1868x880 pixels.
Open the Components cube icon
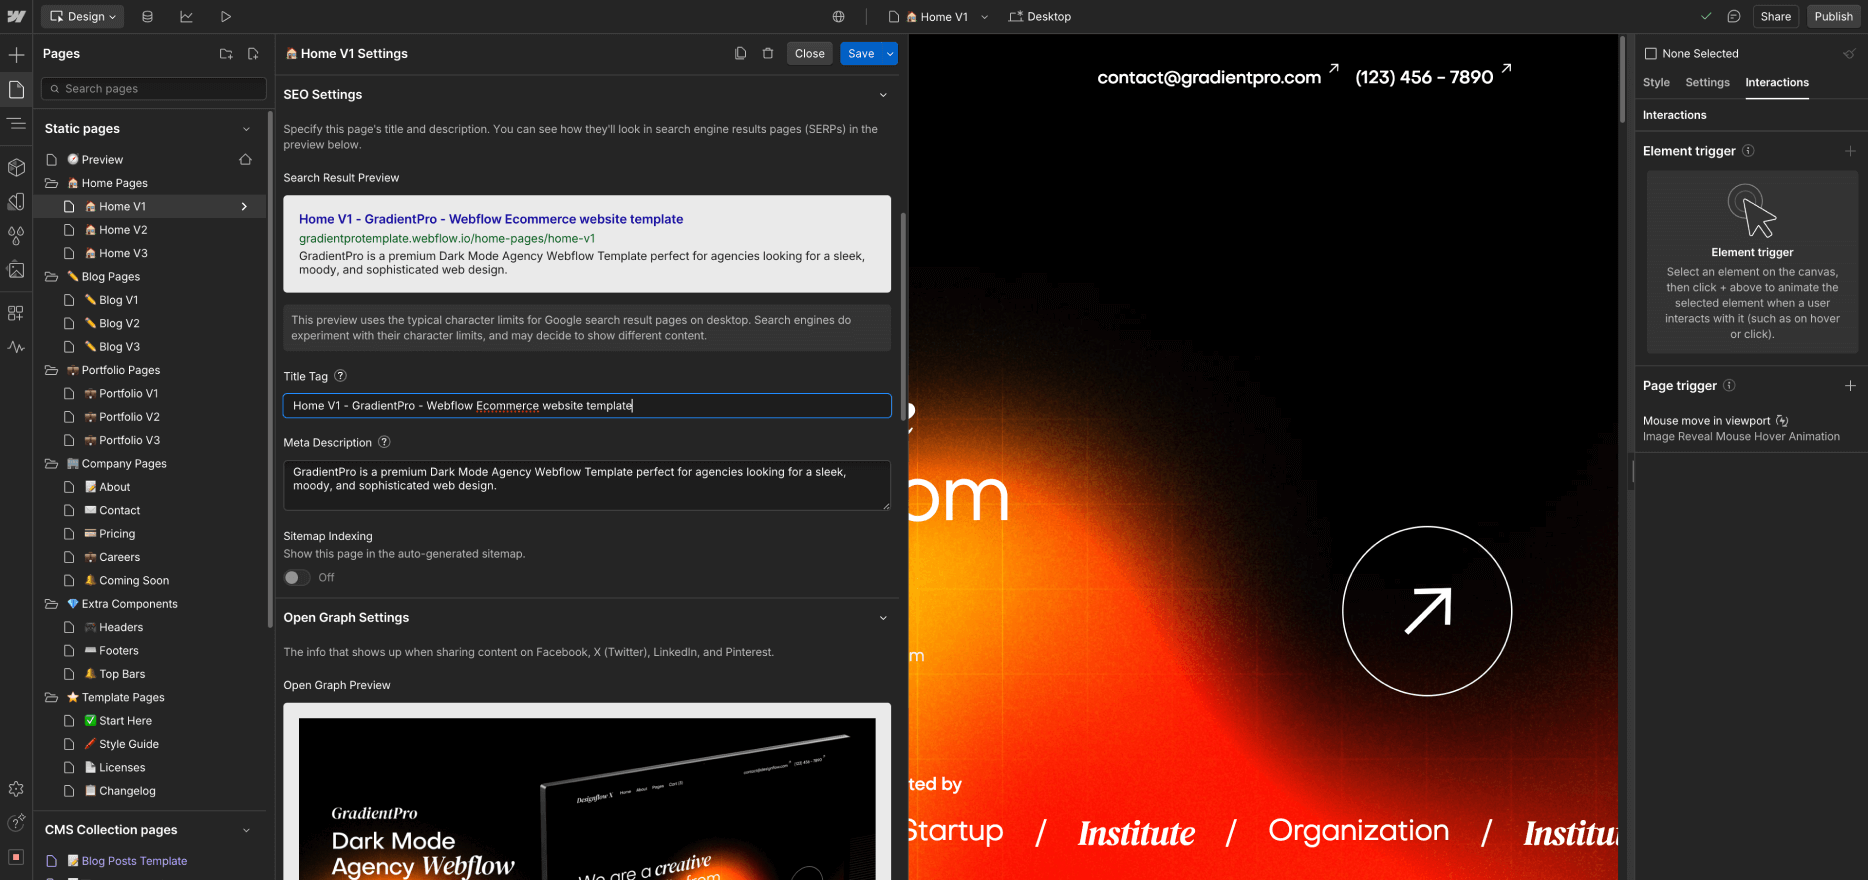point(16,167)
